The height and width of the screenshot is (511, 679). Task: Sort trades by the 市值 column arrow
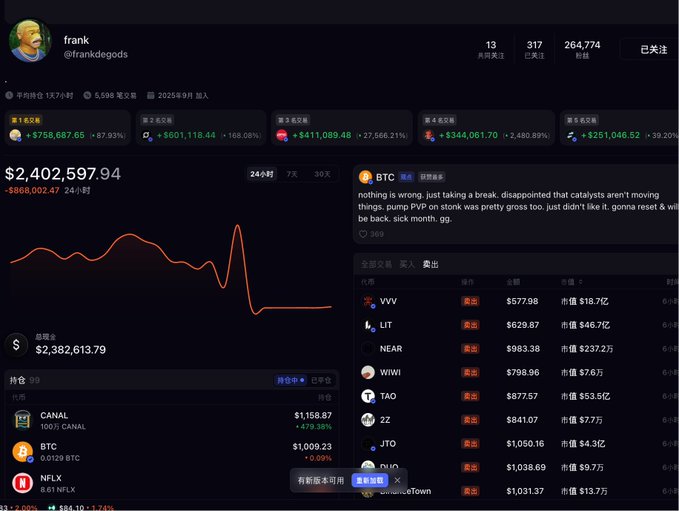click(x=580, y=282)
